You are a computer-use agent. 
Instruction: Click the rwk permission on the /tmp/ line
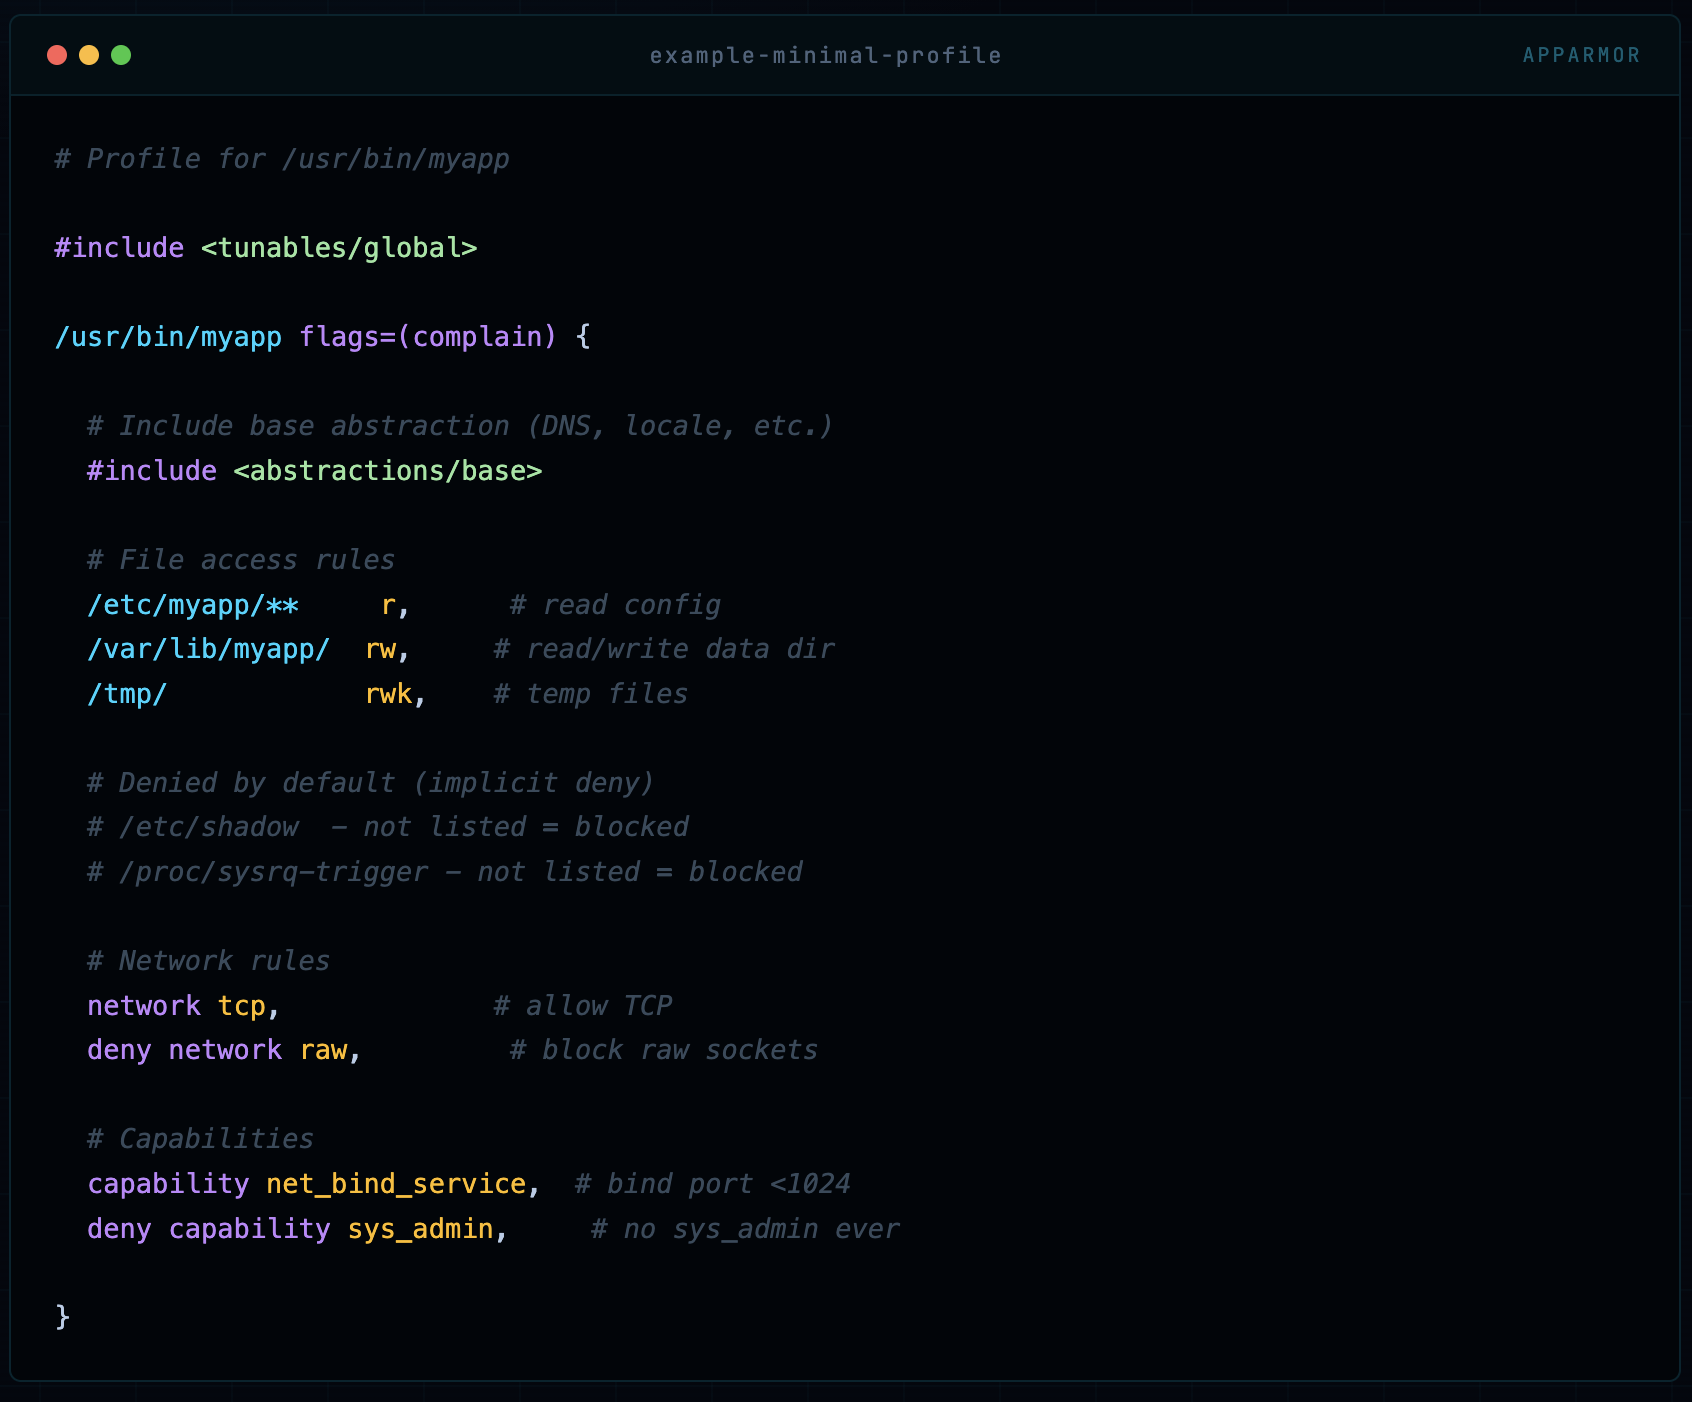click(x=389, y=694)
